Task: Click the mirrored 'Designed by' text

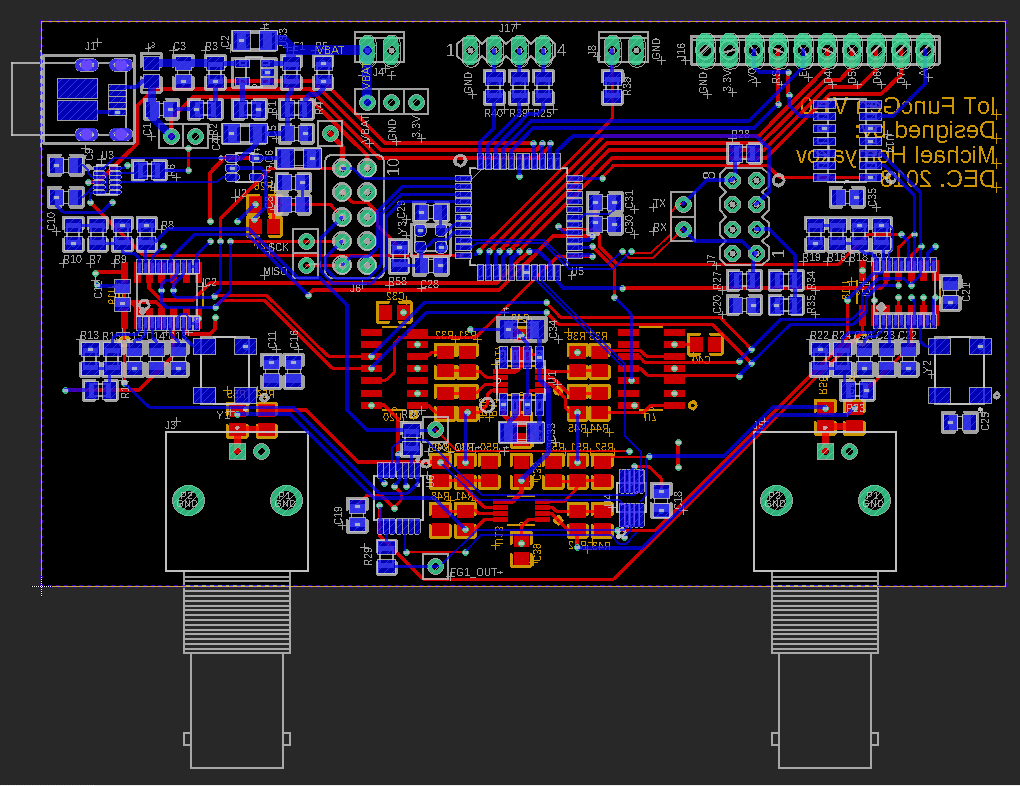Action: point(926,130)
